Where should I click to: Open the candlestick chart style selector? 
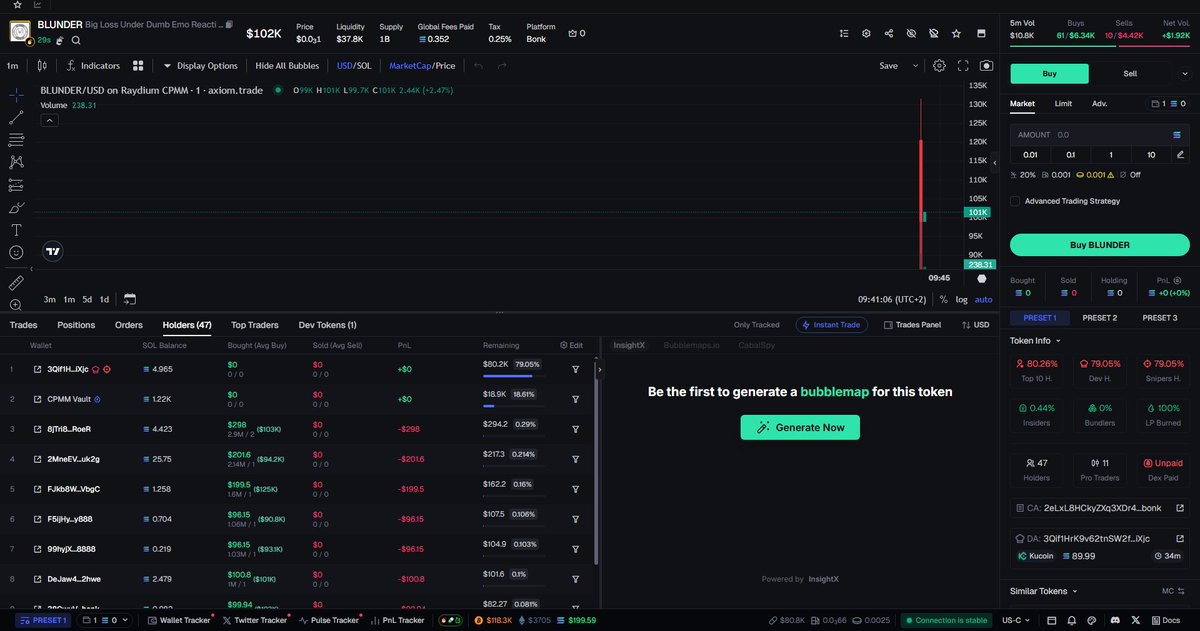click(41, 66)
